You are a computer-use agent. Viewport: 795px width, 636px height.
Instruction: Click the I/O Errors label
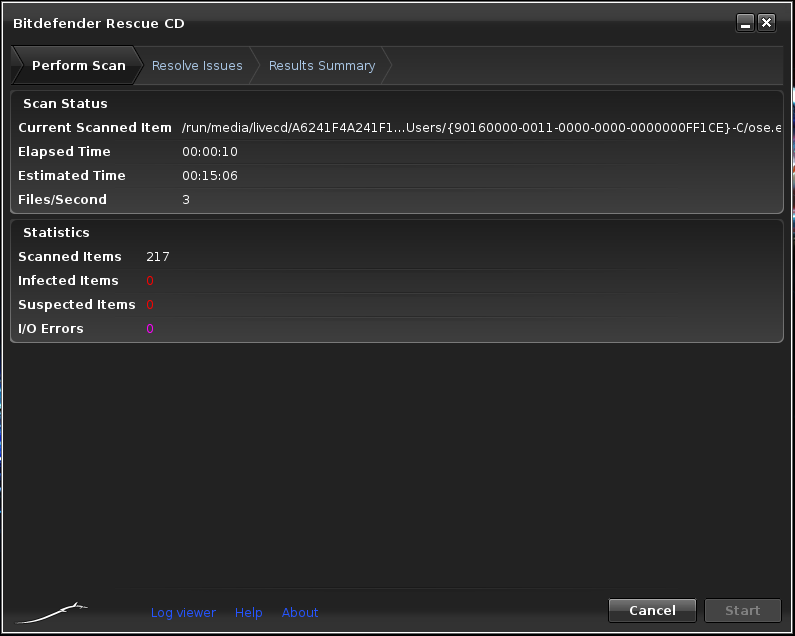coord(51,329)
